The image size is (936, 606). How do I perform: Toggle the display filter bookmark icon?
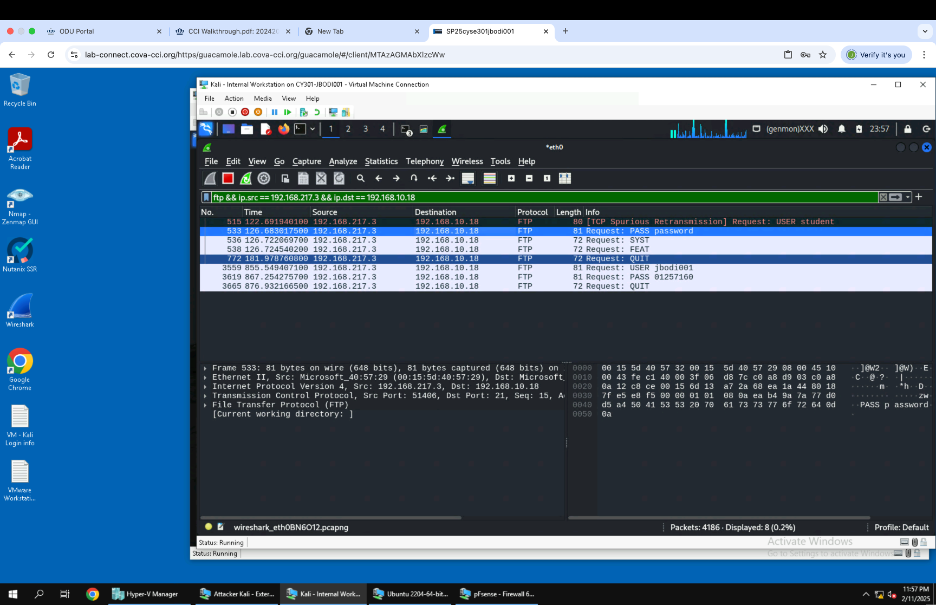click(207, 197)
